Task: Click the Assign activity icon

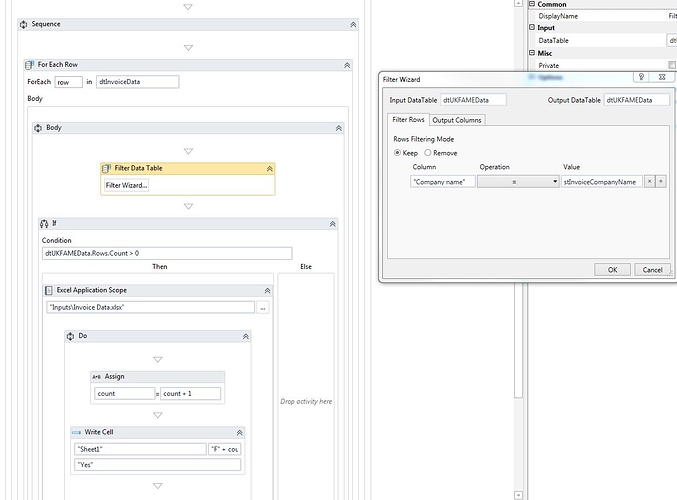Action: (x=96, y=377)
